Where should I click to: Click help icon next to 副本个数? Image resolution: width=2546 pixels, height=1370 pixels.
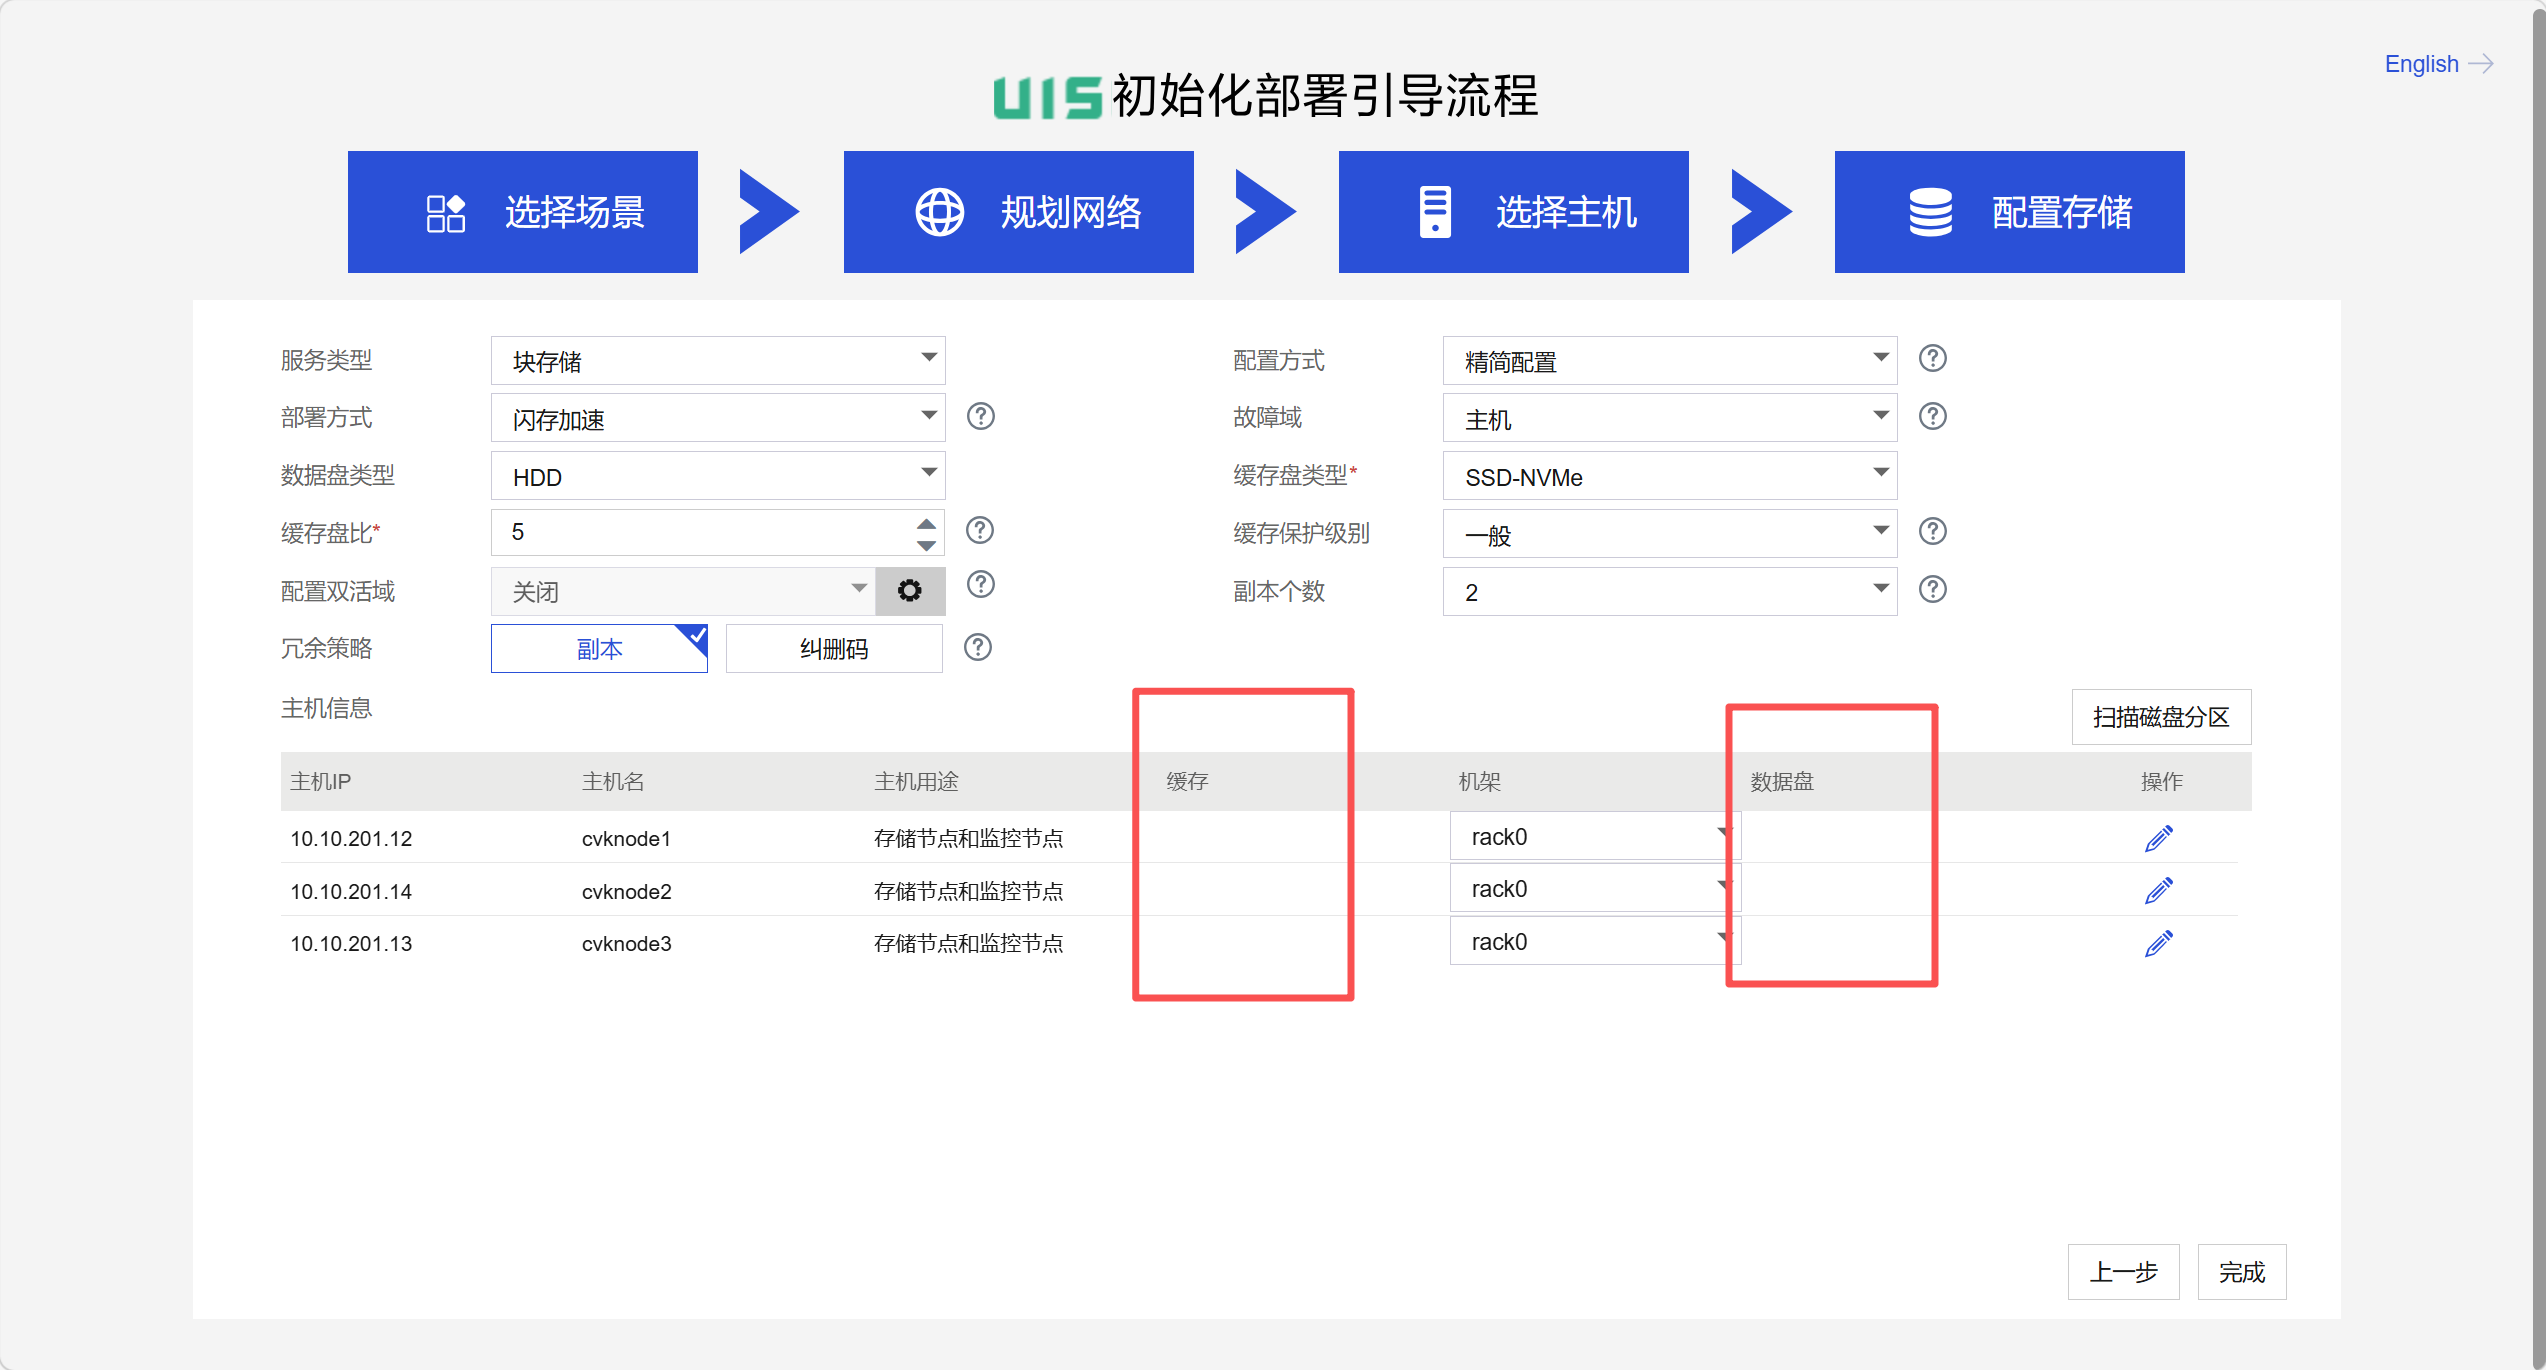click(1932, 589)
